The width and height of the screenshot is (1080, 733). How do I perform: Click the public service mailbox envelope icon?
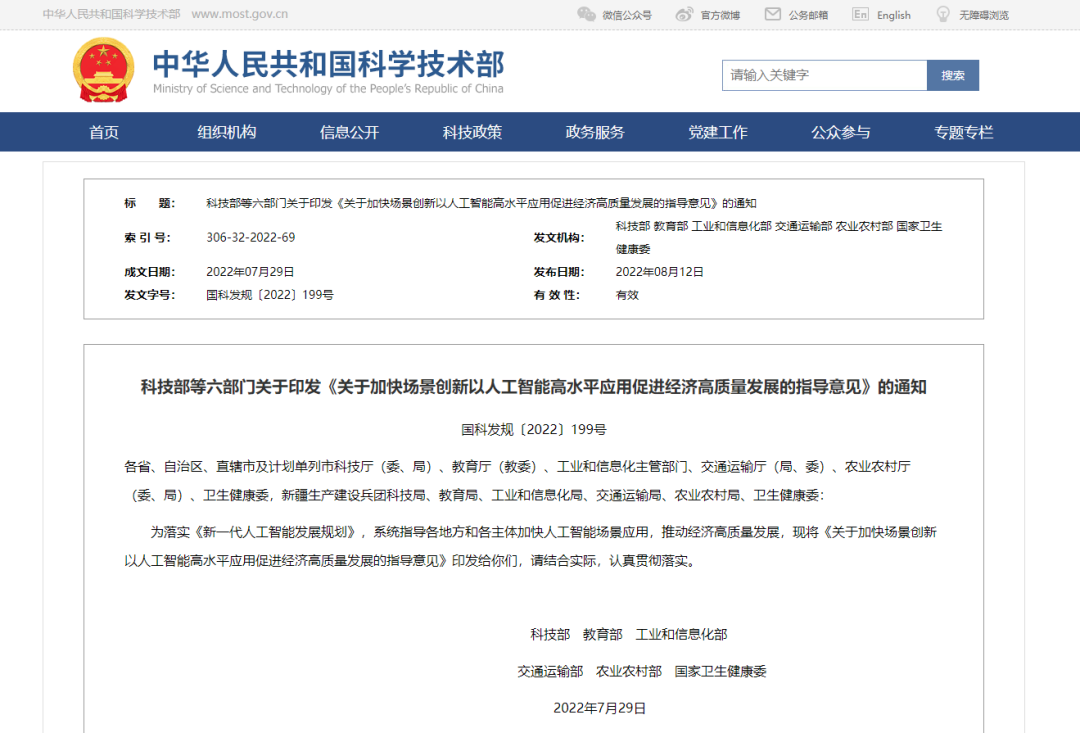(773, 14)
